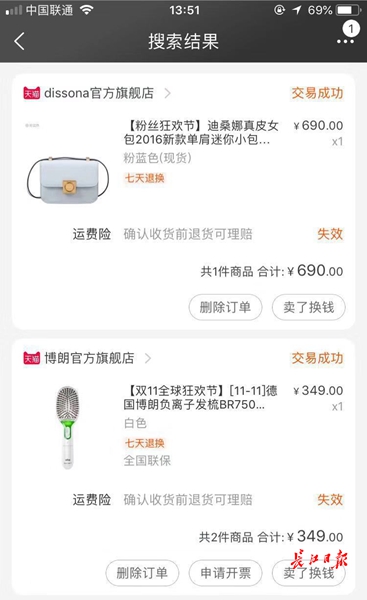This screenshot has width=367, height=600.
Task: Tap the location arrow status icon
Action: 297,10
